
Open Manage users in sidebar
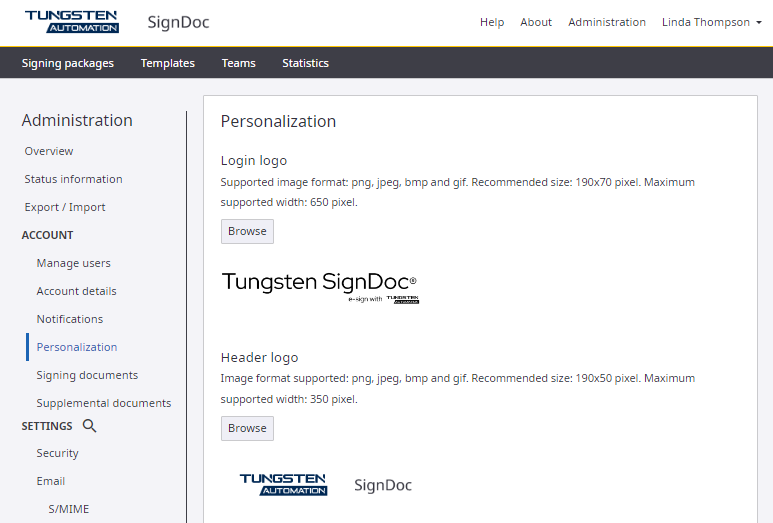tap(73, 263)
